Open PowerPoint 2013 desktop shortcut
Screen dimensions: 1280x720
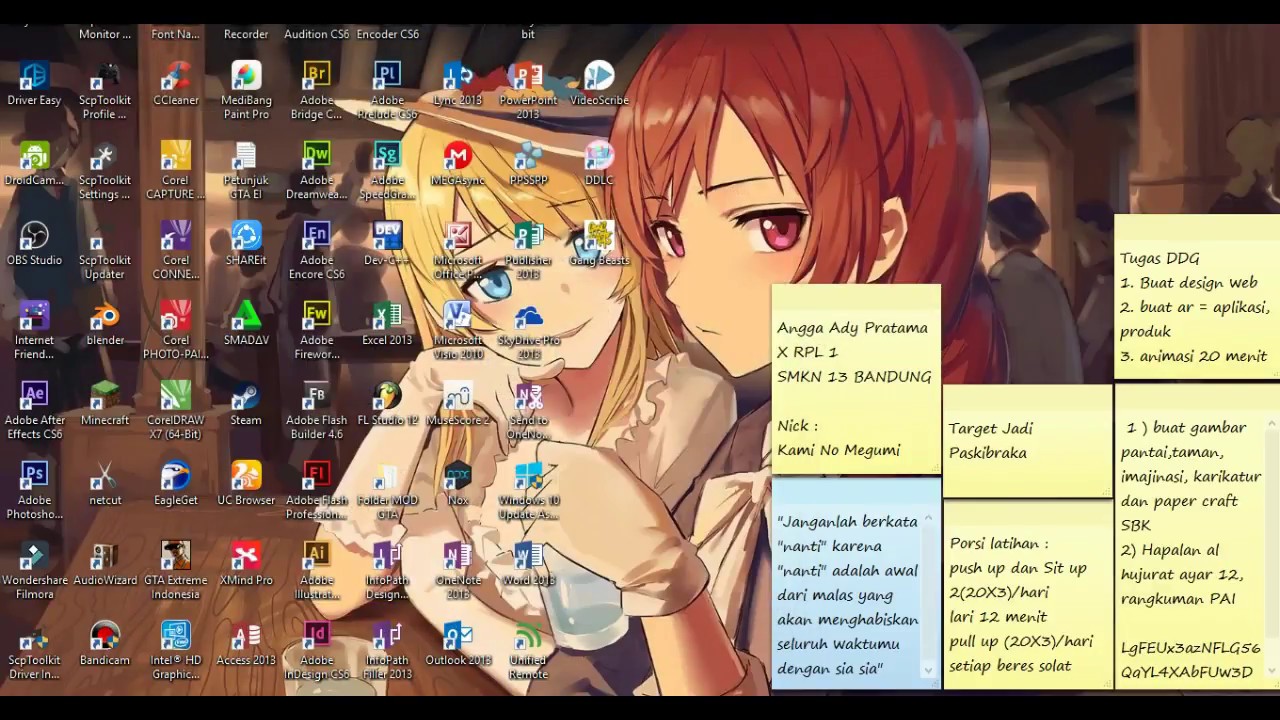point(528,91)
